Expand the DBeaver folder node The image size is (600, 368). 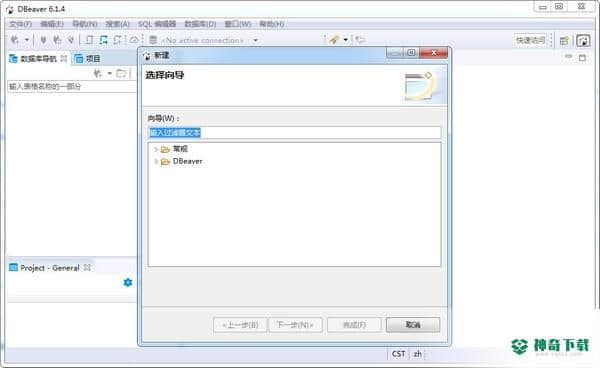click(x=156, y=161)
